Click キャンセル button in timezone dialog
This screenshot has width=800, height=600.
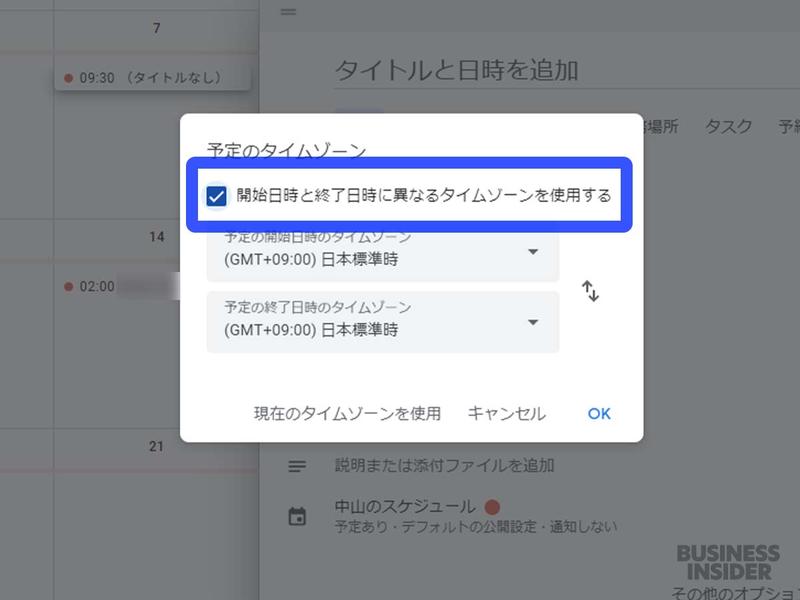pyautogui.click(x=507, y=413)
